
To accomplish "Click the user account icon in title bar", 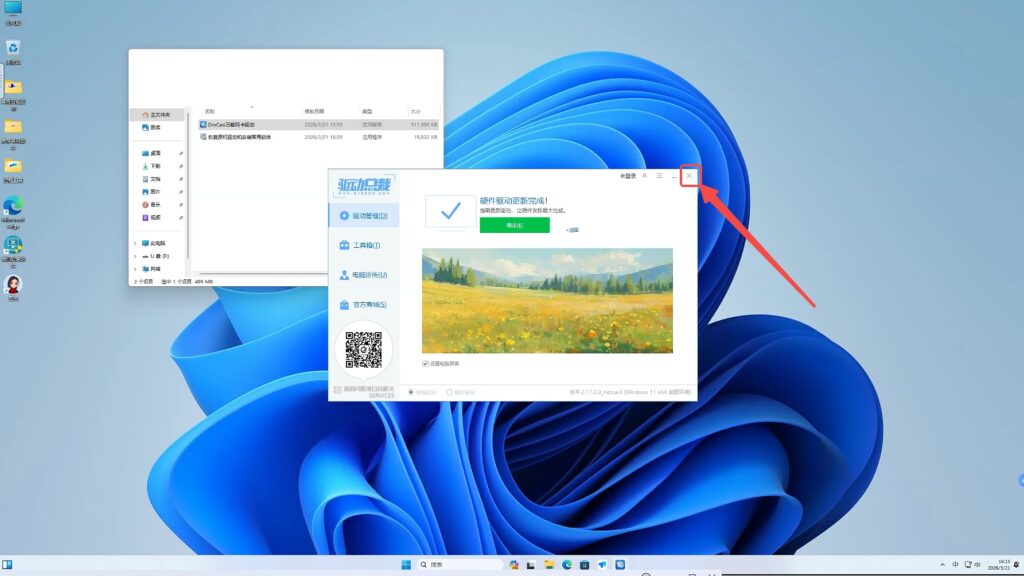I will pos(645,176).
